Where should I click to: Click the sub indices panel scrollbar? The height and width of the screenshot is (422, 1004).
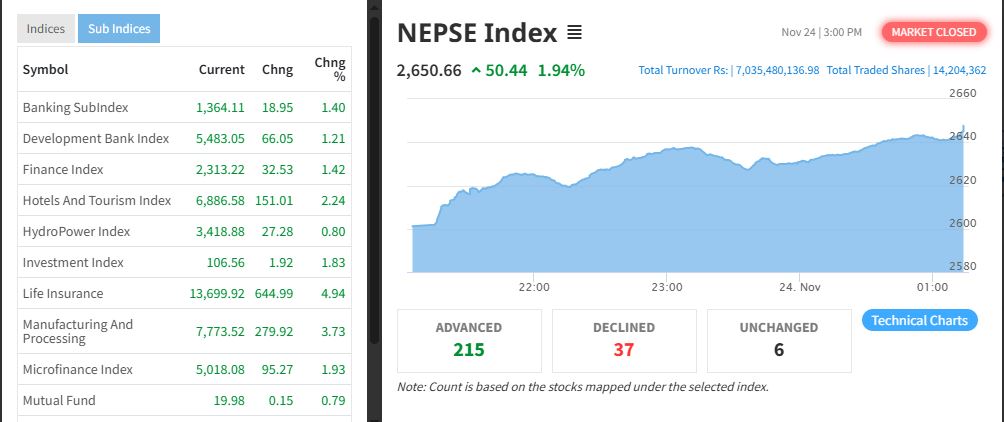coord(374,200)
